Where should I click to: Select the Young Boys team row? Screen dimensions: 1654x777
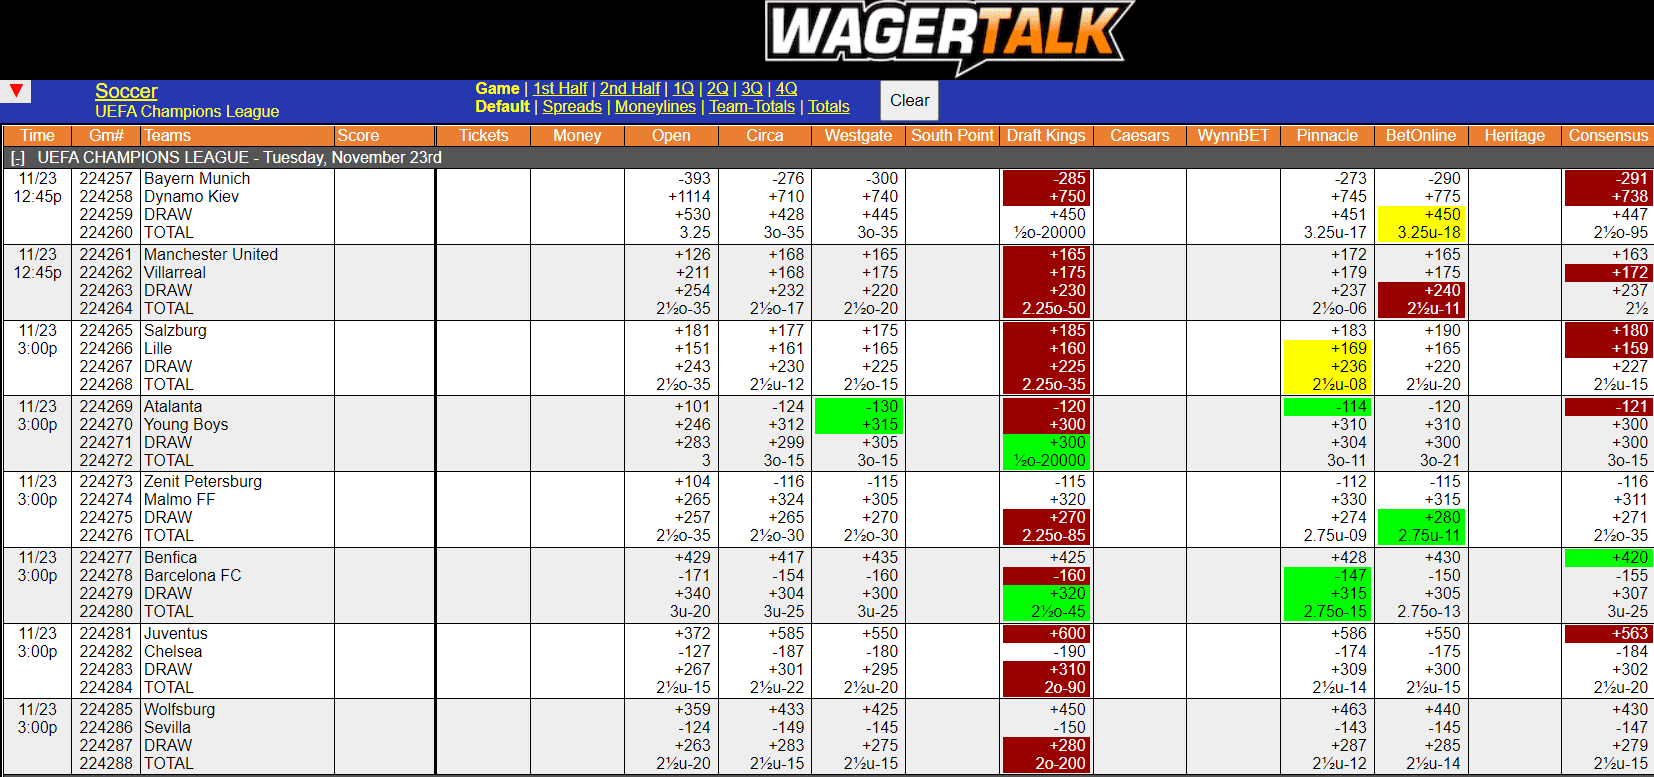[186, 425]
